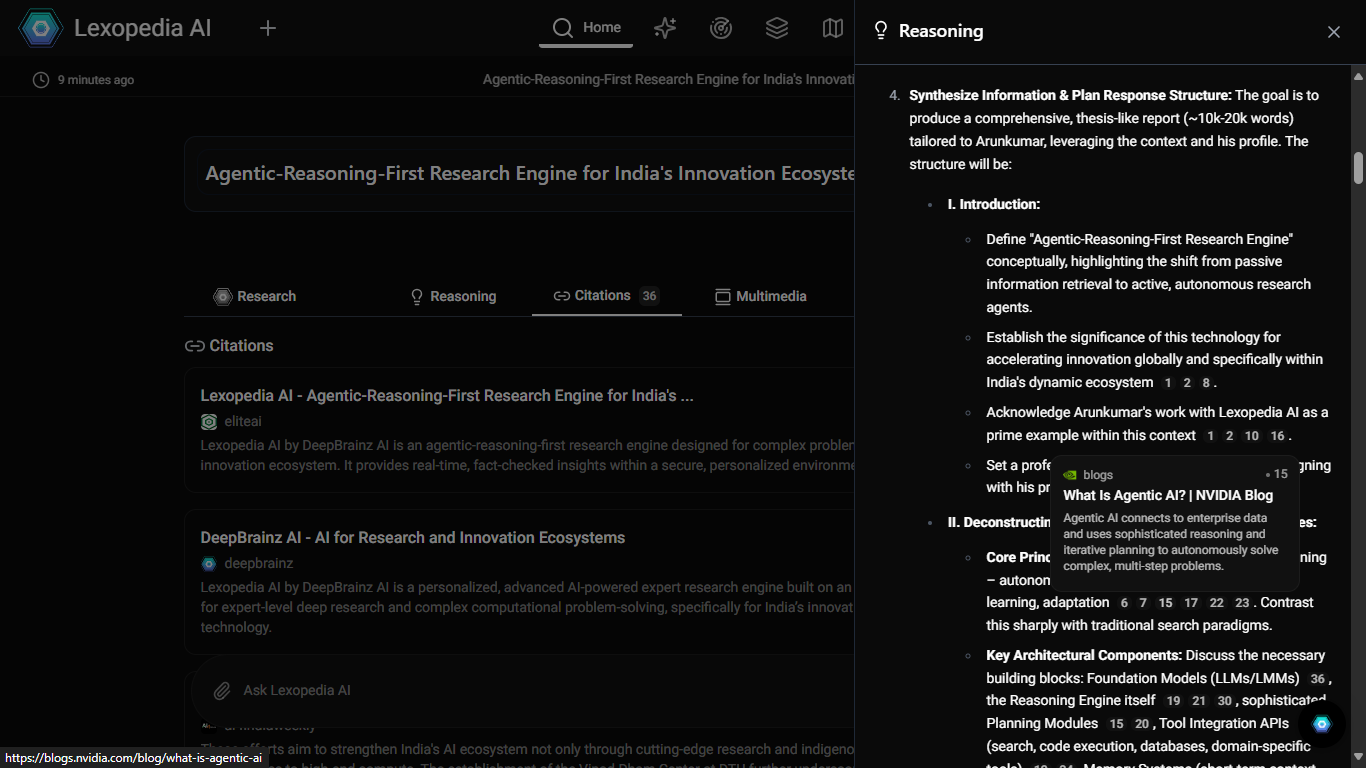This screenshot has height=768, width=1366.
Task: Click the "eliteai" source name
Action: (243, 422)
